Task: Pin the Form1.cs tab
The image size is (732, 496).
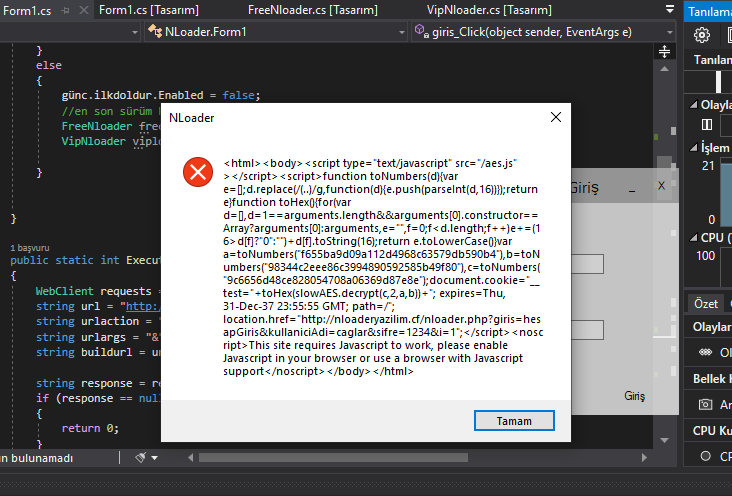Action: (x=65, y=10)
